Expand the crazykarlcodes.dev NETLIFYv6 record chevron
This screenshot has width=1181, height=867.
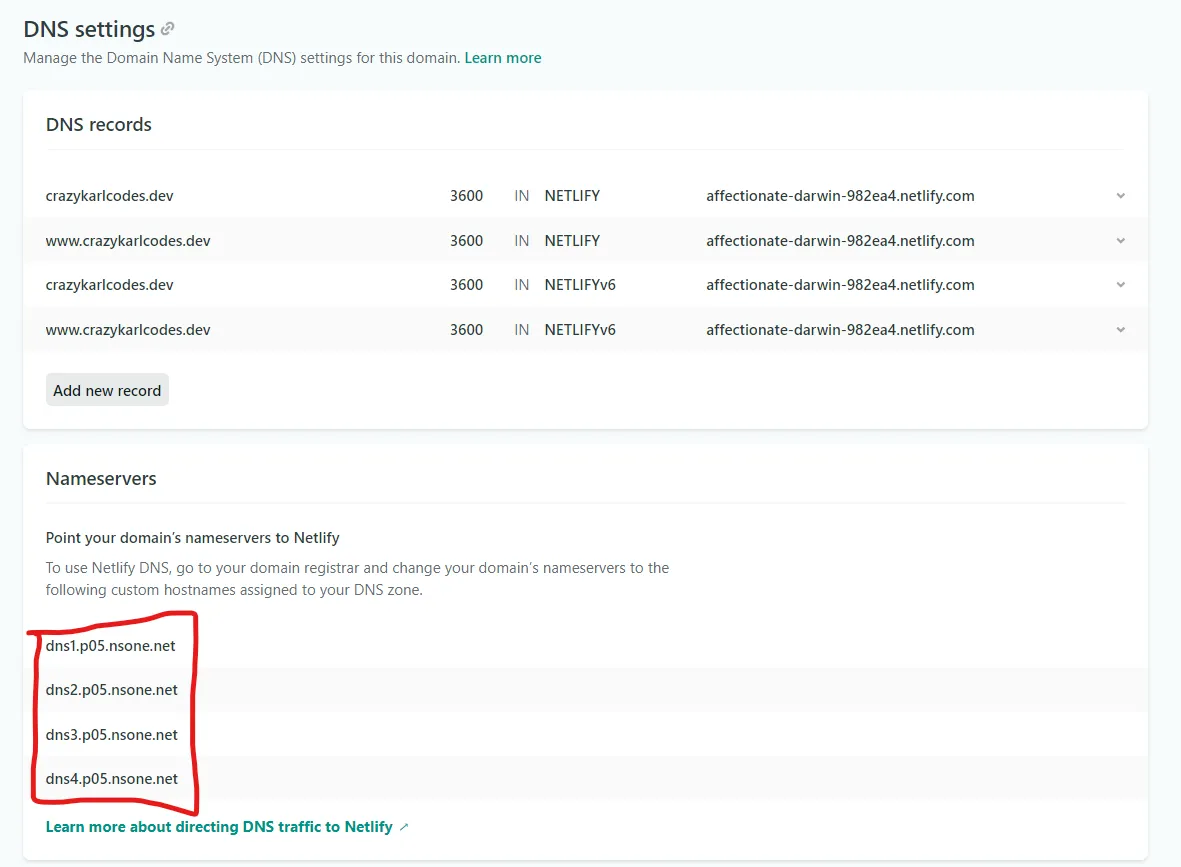coord(1121,285)
